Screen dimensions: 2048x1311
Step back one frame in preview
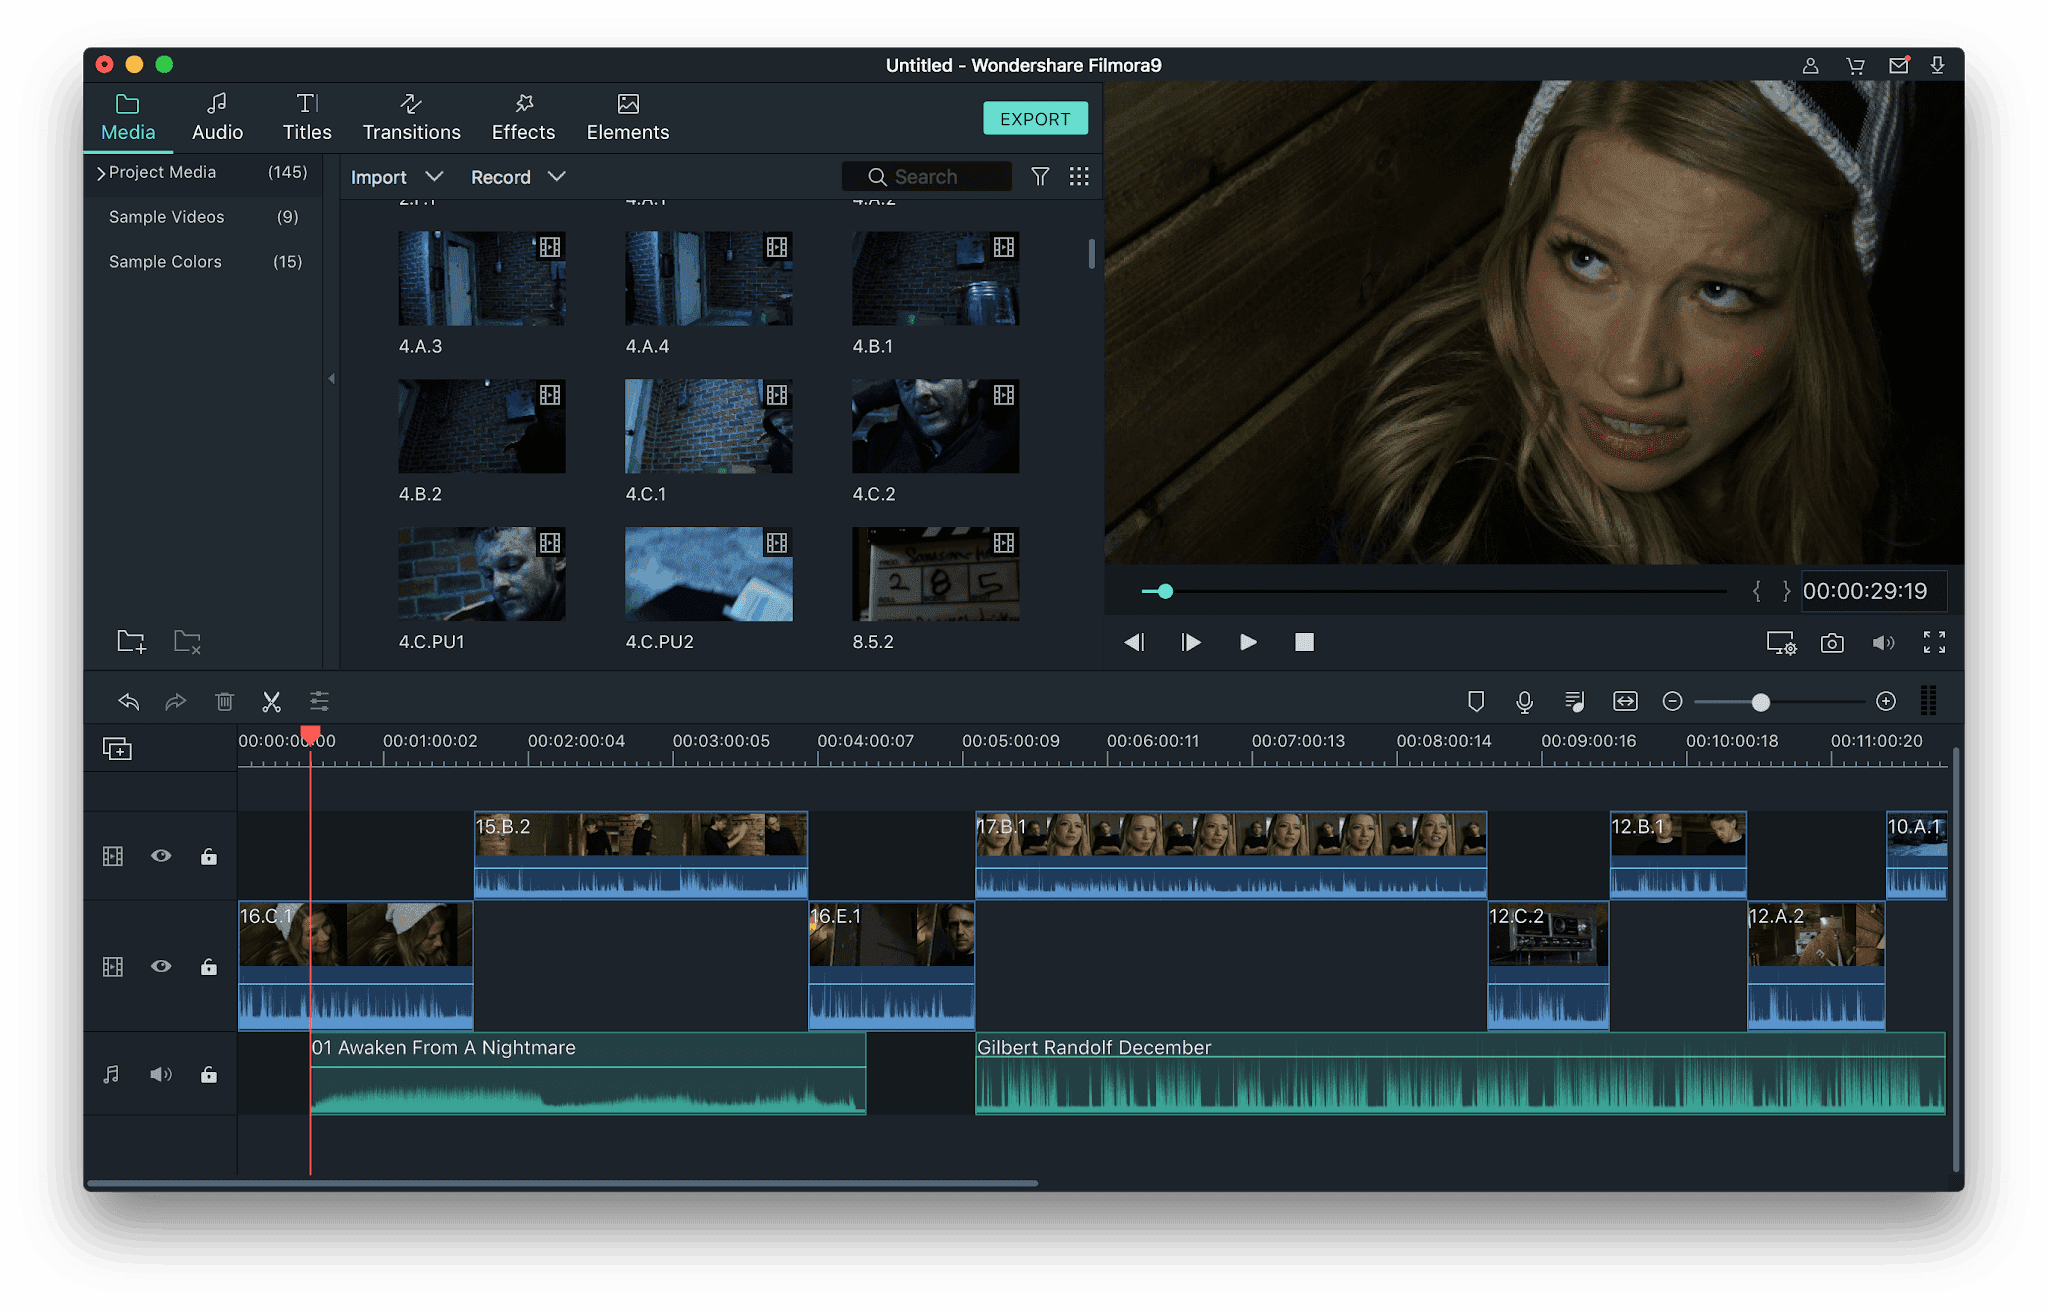[x=1134, y=642]
